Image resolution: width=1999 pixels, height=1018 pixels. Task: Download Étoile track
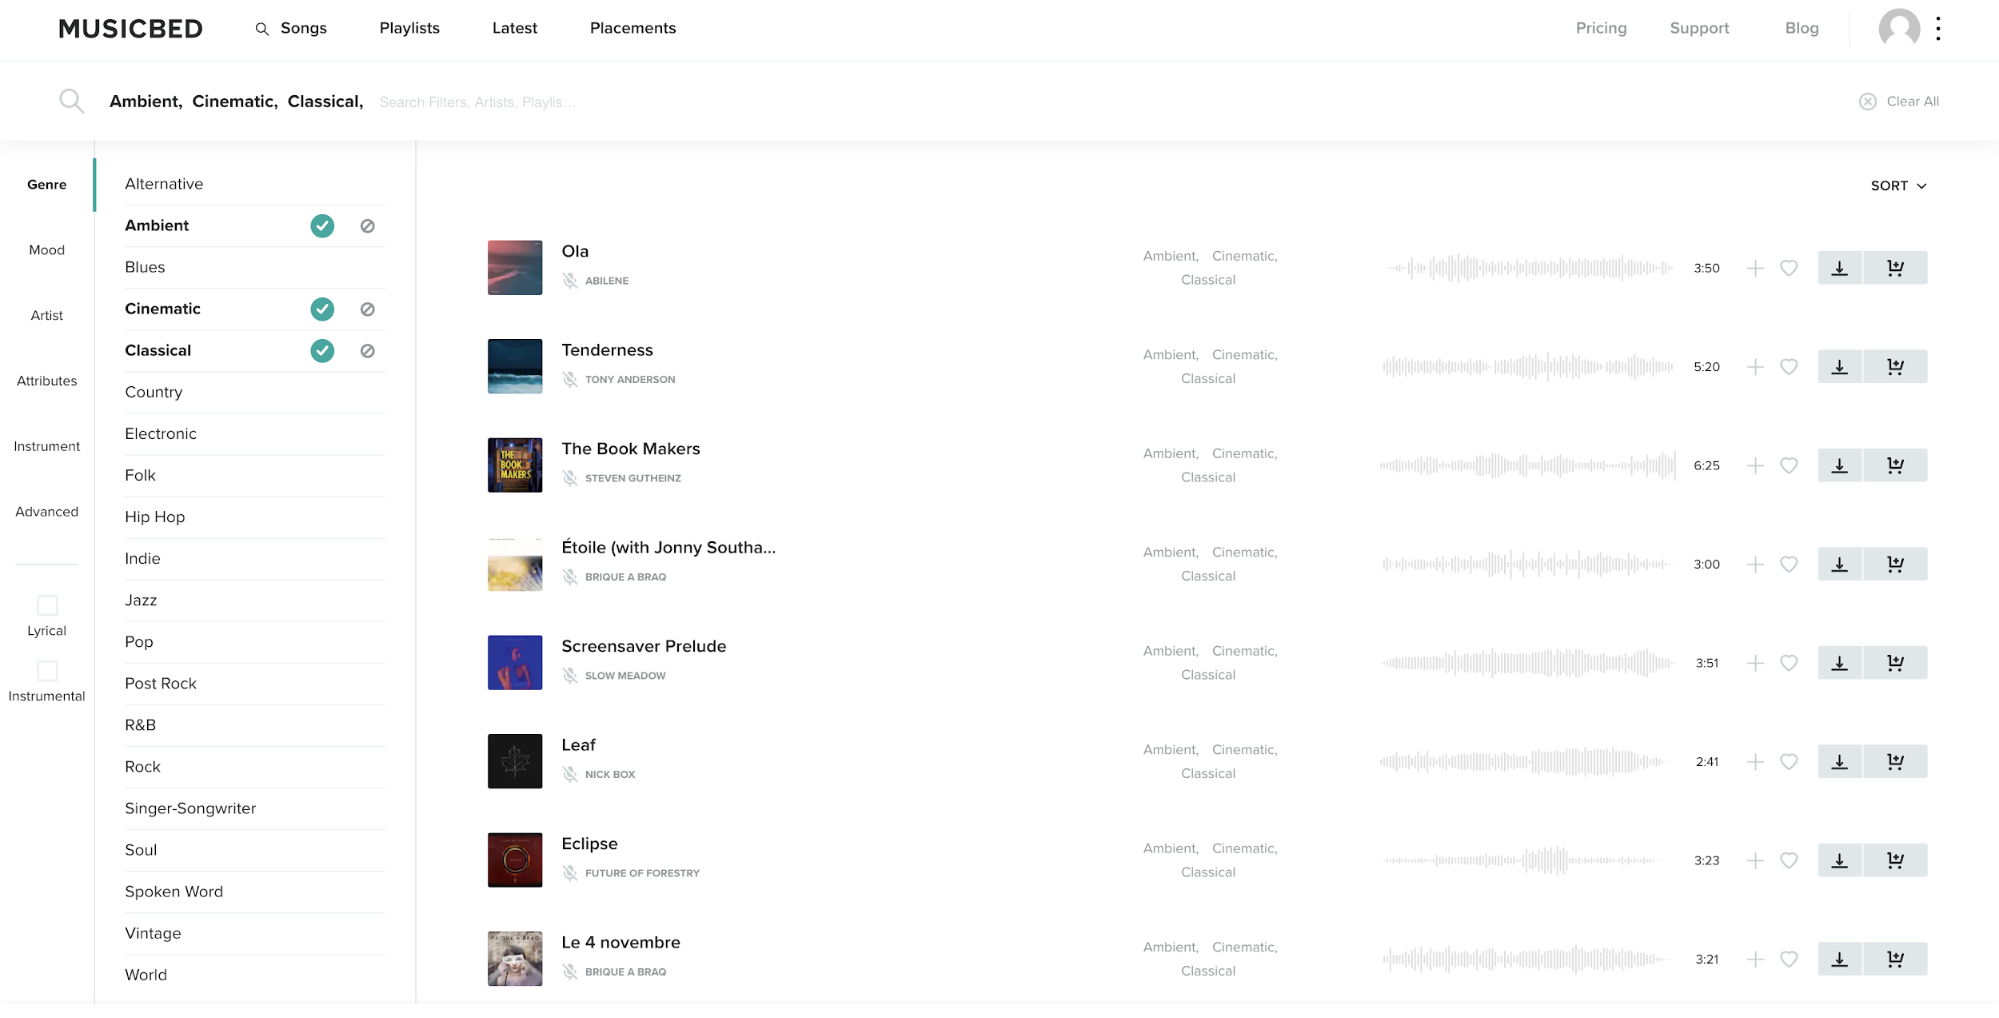click(1839, 564)
